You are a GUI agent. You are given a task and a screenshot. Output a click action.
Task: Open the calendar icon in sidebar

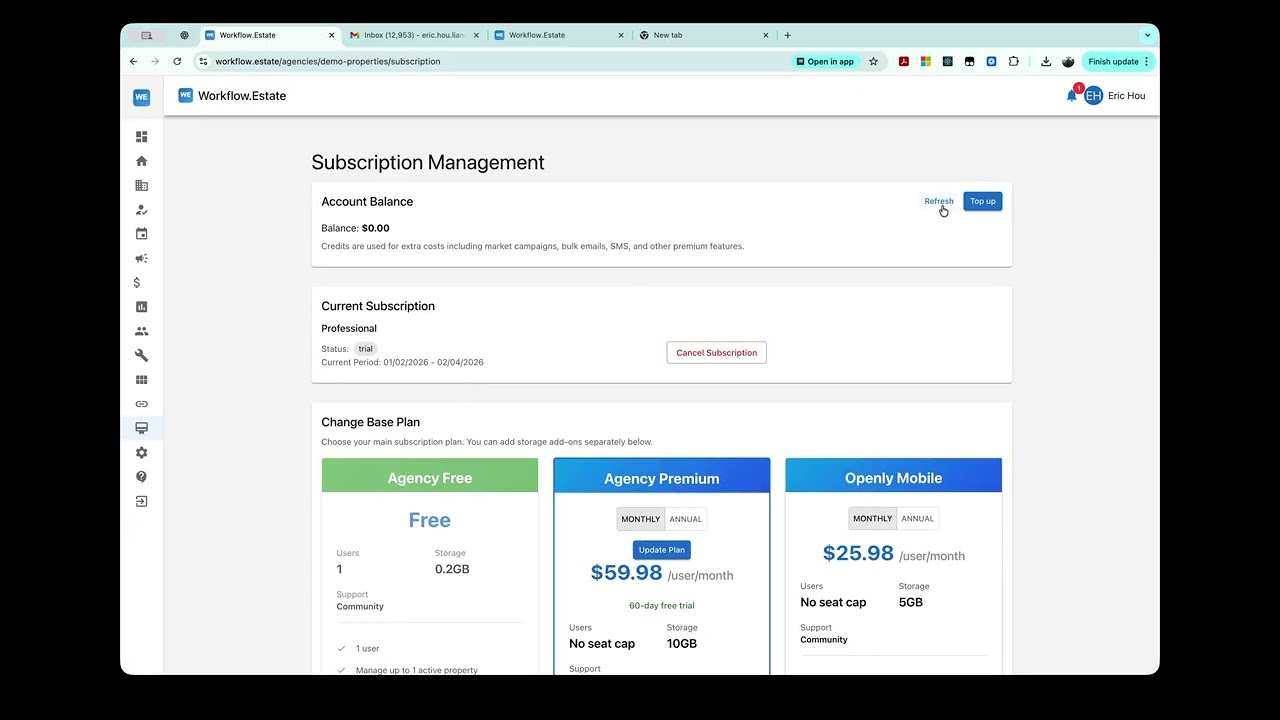(x=141, y=234)
